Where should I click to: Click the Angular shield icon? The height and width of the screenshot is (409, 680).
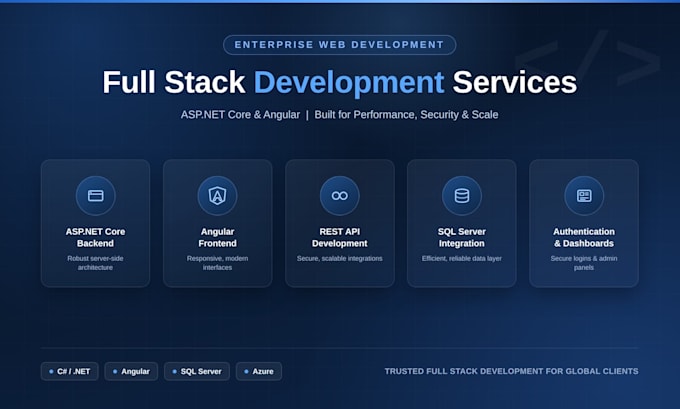coord(217,196)
